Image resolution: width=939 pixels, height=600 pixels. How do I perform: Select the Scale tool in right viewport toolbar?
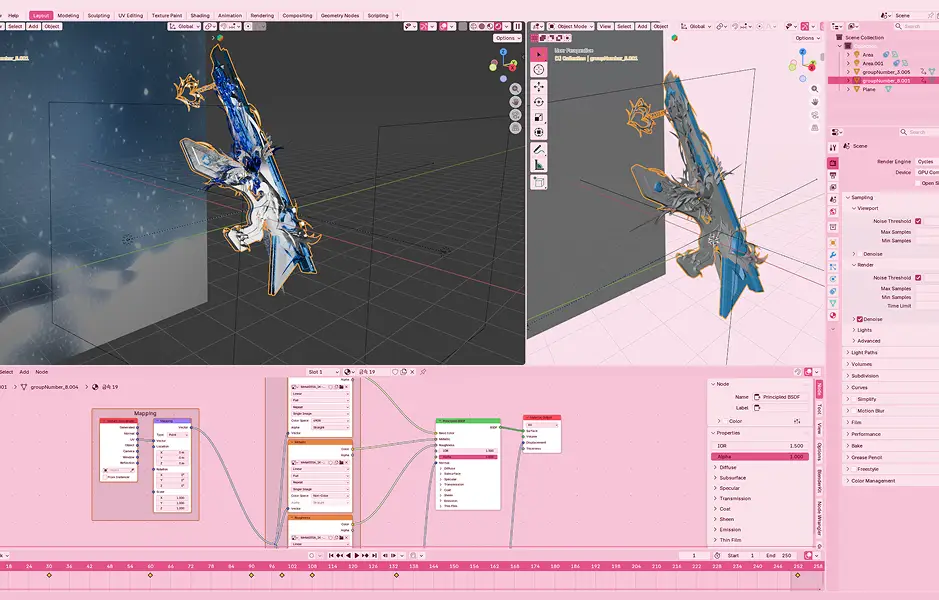coord(539,117)
